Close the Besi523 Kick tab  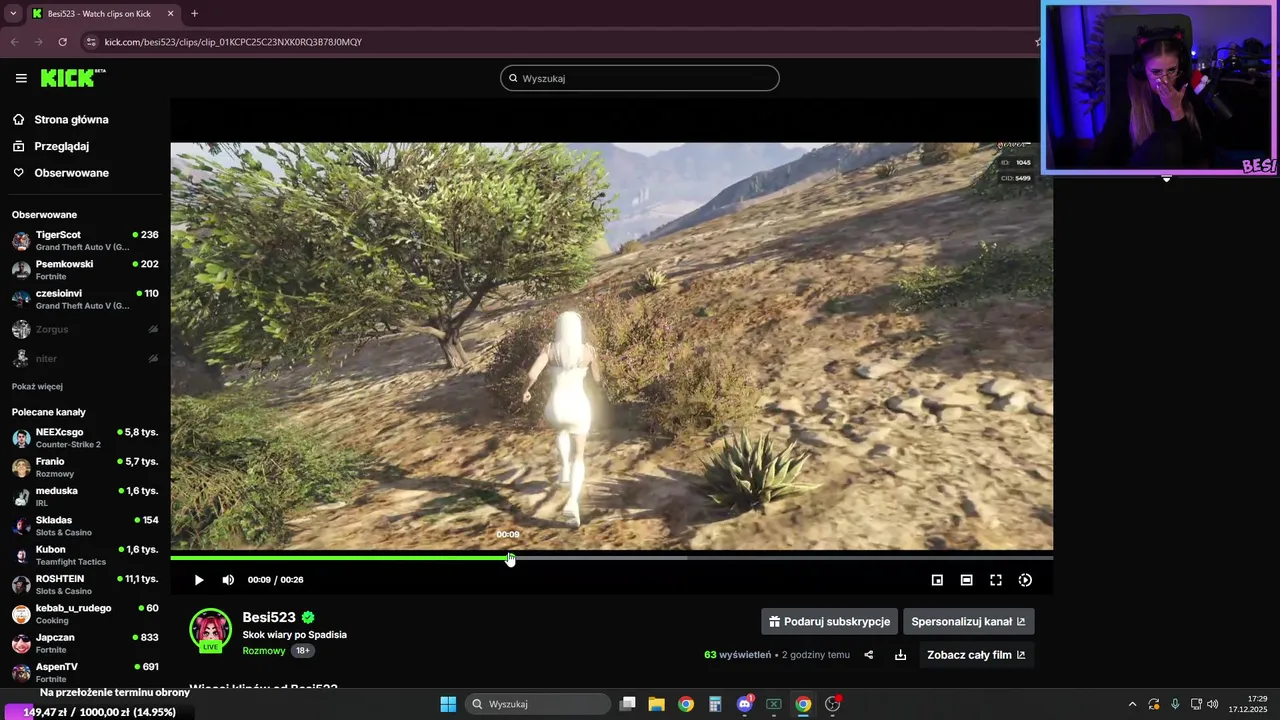tap(170, 14)
